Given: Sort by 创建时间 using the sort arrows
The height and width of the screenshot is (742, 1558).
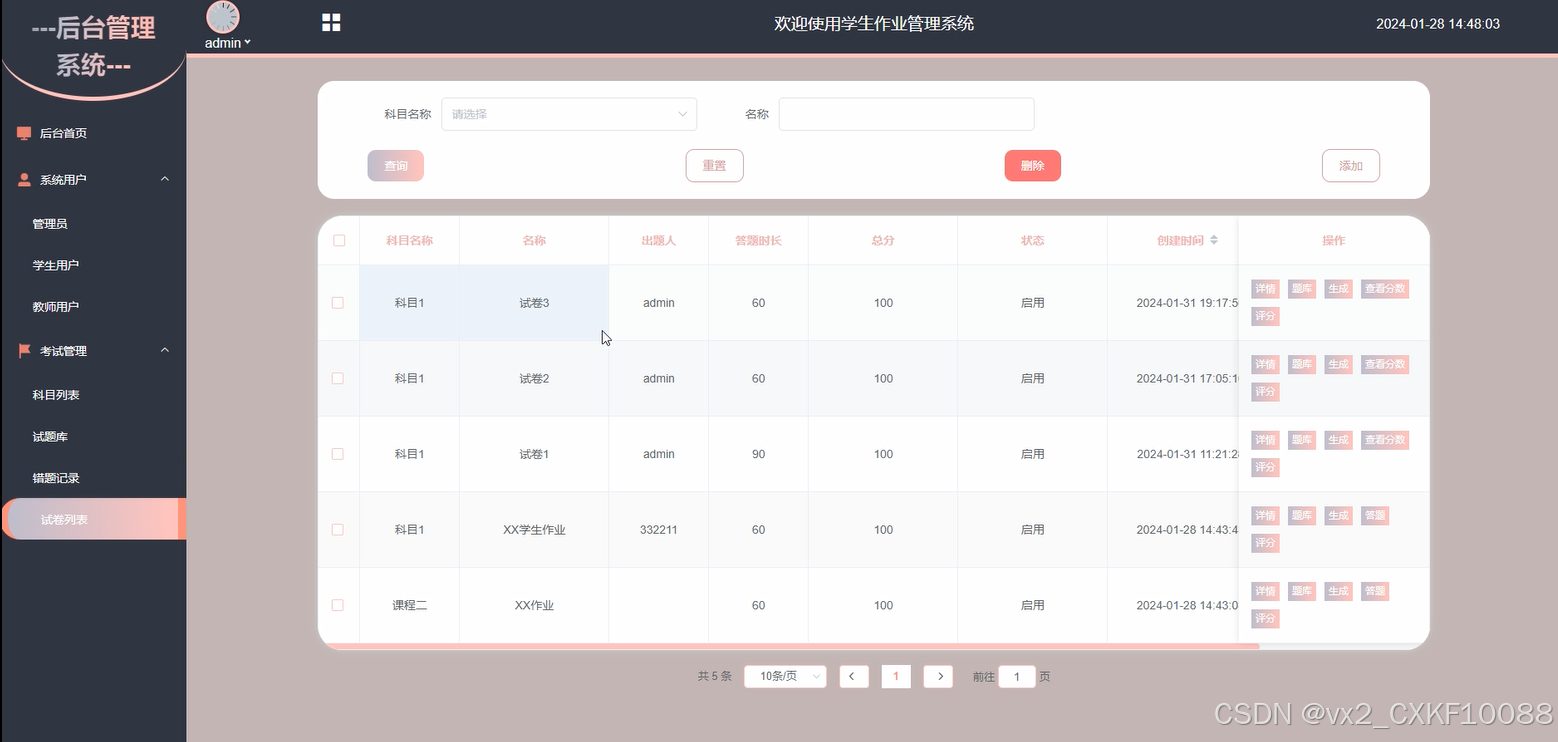Looking at the screenshot, I should tap(1214, 240).
